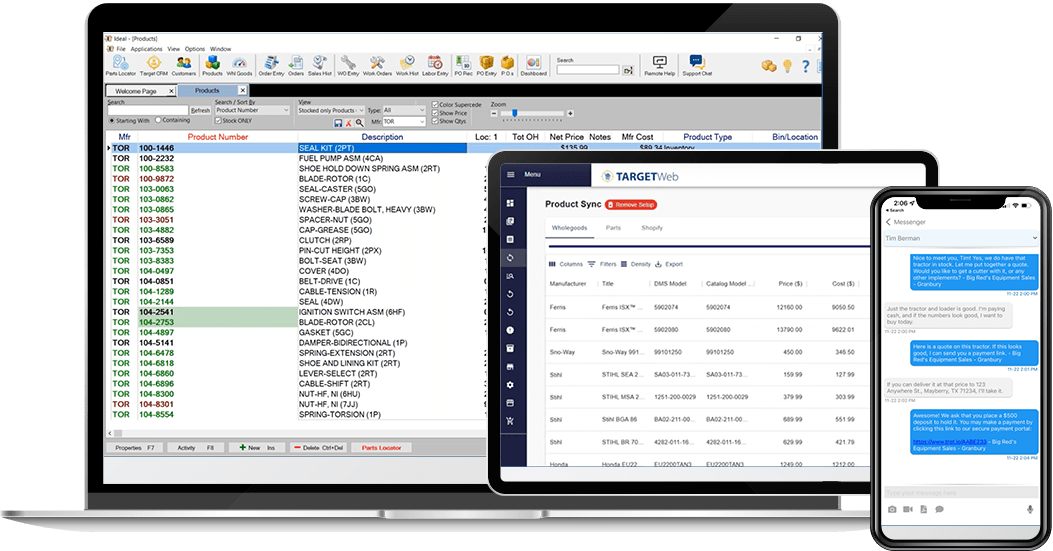Open PO Entry box icon

pyautogui.click(x=487, y=66)
